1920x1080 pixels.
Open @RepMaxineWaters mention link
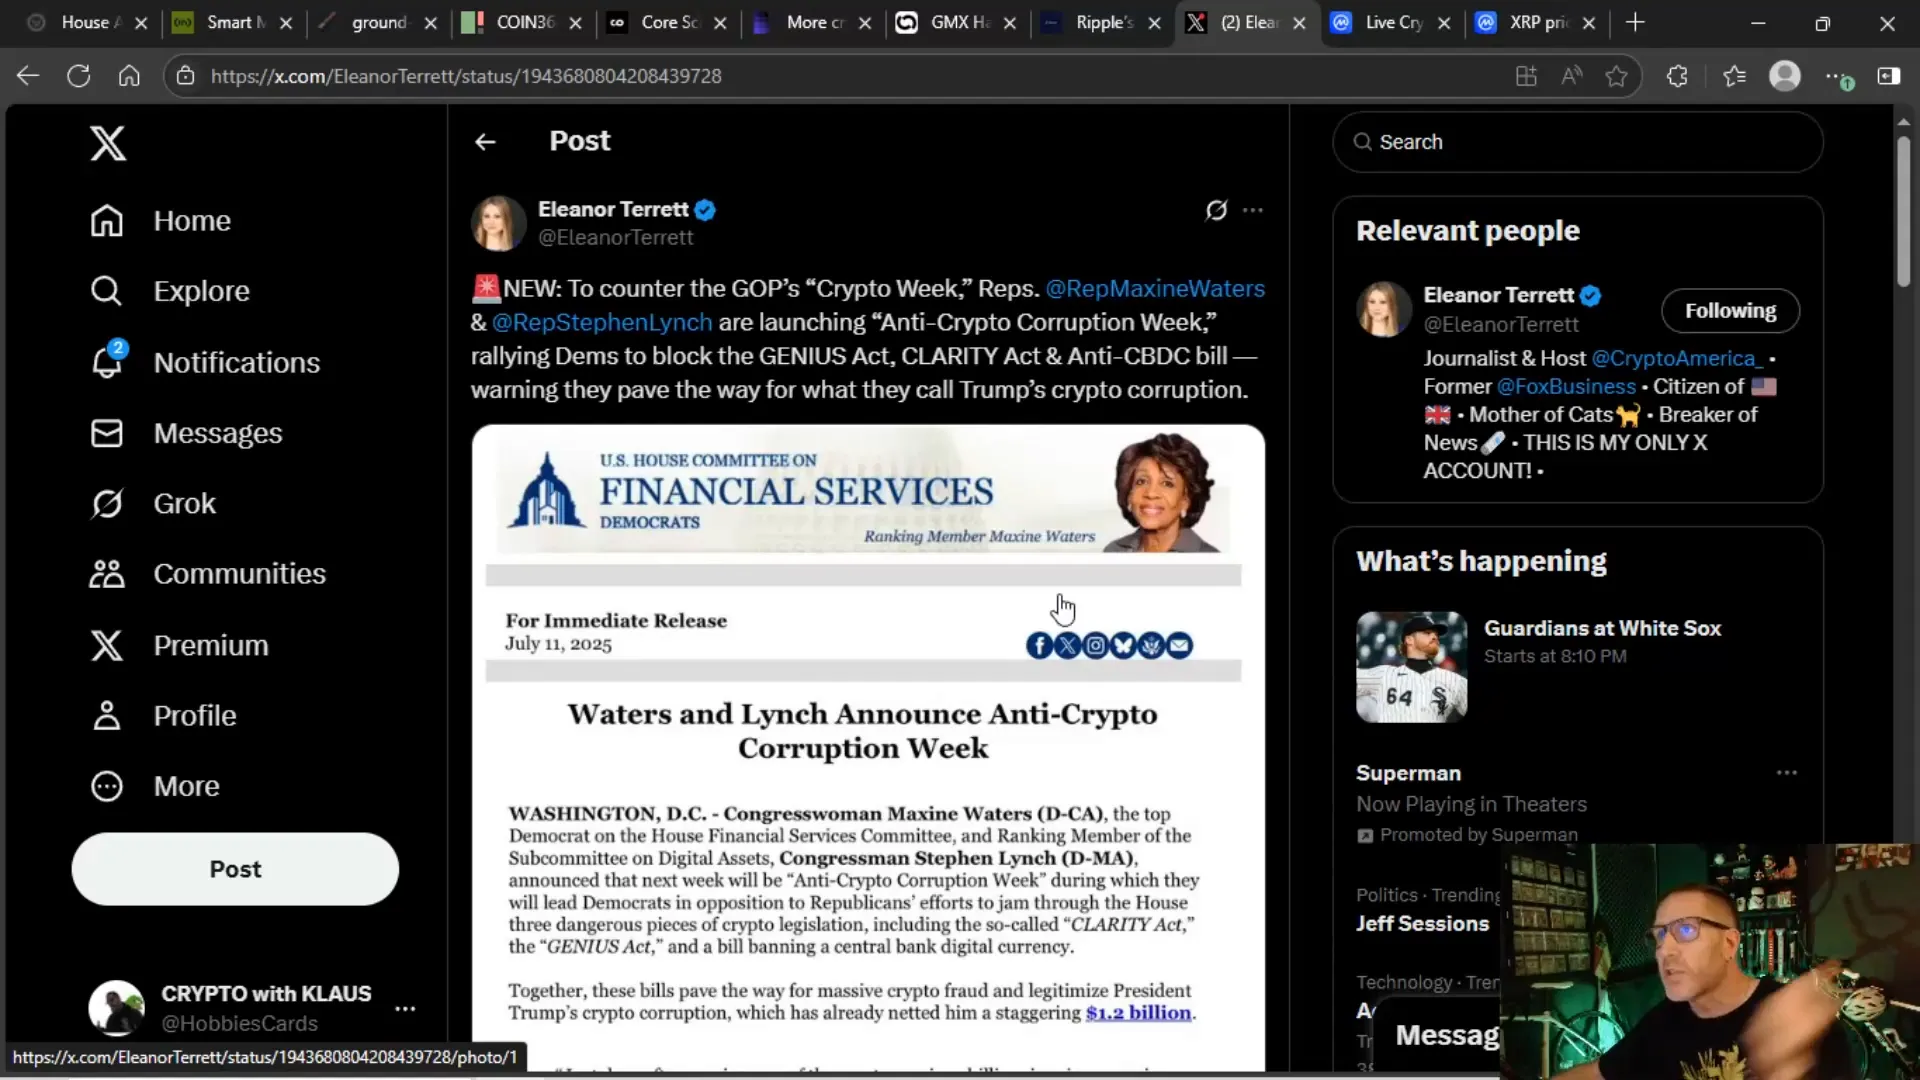[1155, 289]
